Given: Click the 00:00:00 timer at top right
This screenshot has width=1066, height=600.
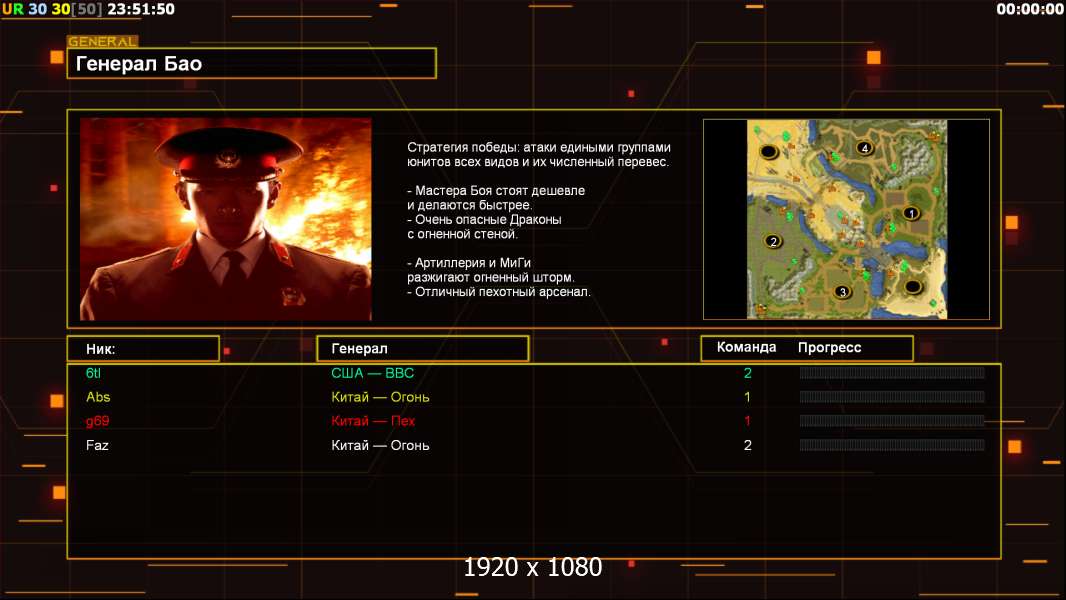Looking at the screenshot, I should tap(1030, 9).
